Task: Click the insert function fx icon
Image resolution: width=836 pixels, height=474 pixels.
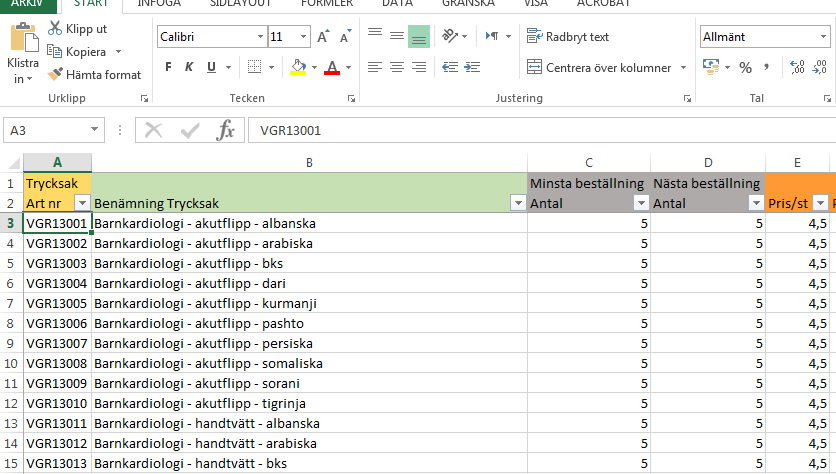Action: (x=226, y=130)
